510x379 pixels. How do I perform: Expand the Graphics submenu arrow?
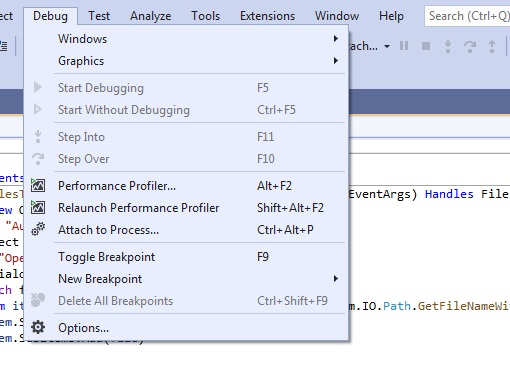pos(336,61)
